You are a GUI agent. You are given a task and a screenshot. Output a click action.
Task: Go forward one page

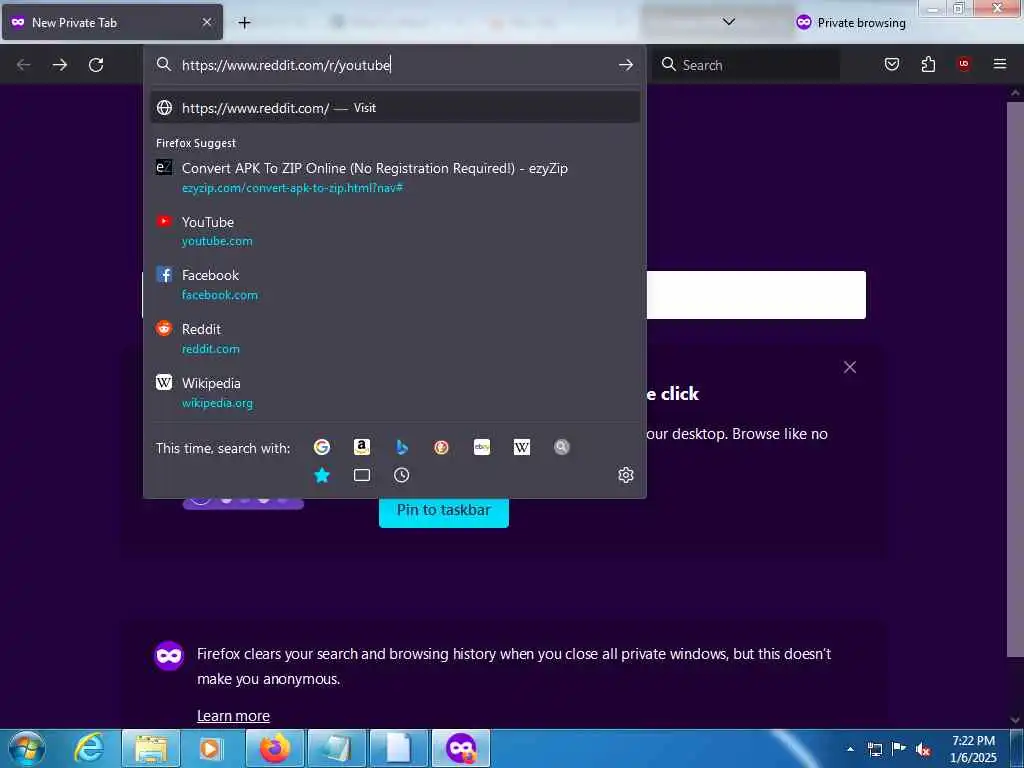coord(59,65)
